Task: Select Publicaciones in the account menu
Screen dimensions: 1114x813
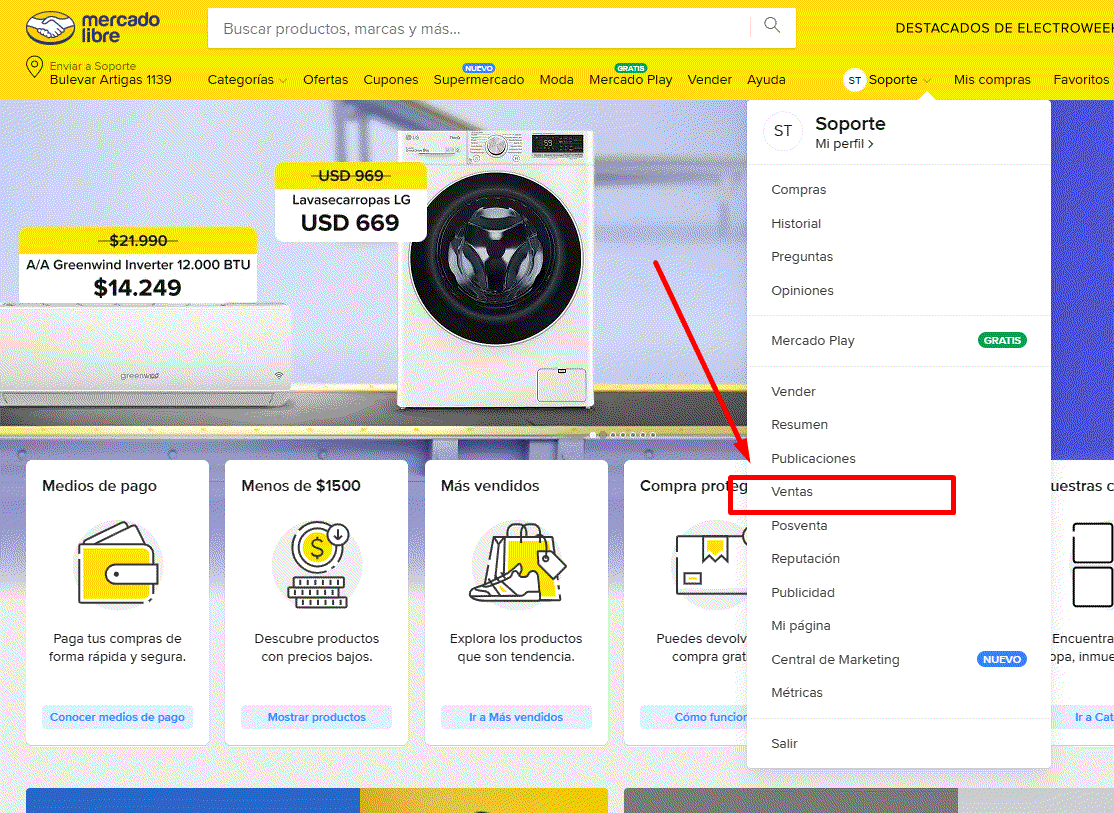Action: [x=813, y=458]
